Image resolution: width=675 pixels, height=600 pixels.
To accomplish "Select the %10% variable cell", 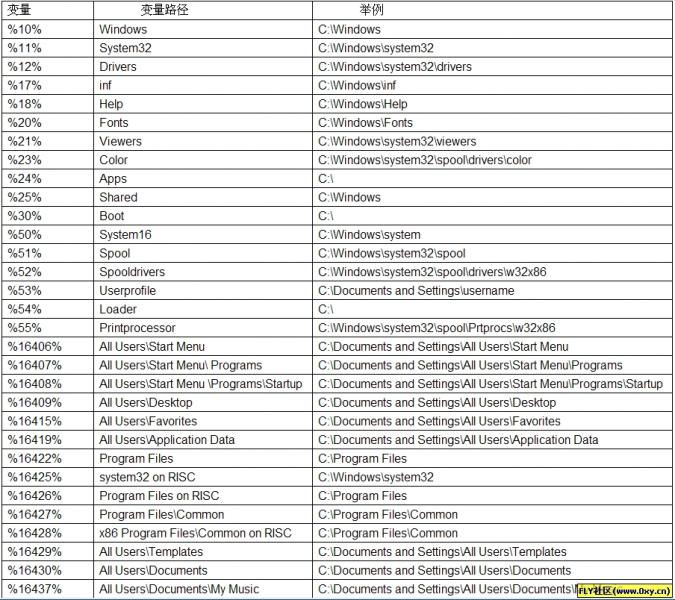I will [x=47, y=29].
